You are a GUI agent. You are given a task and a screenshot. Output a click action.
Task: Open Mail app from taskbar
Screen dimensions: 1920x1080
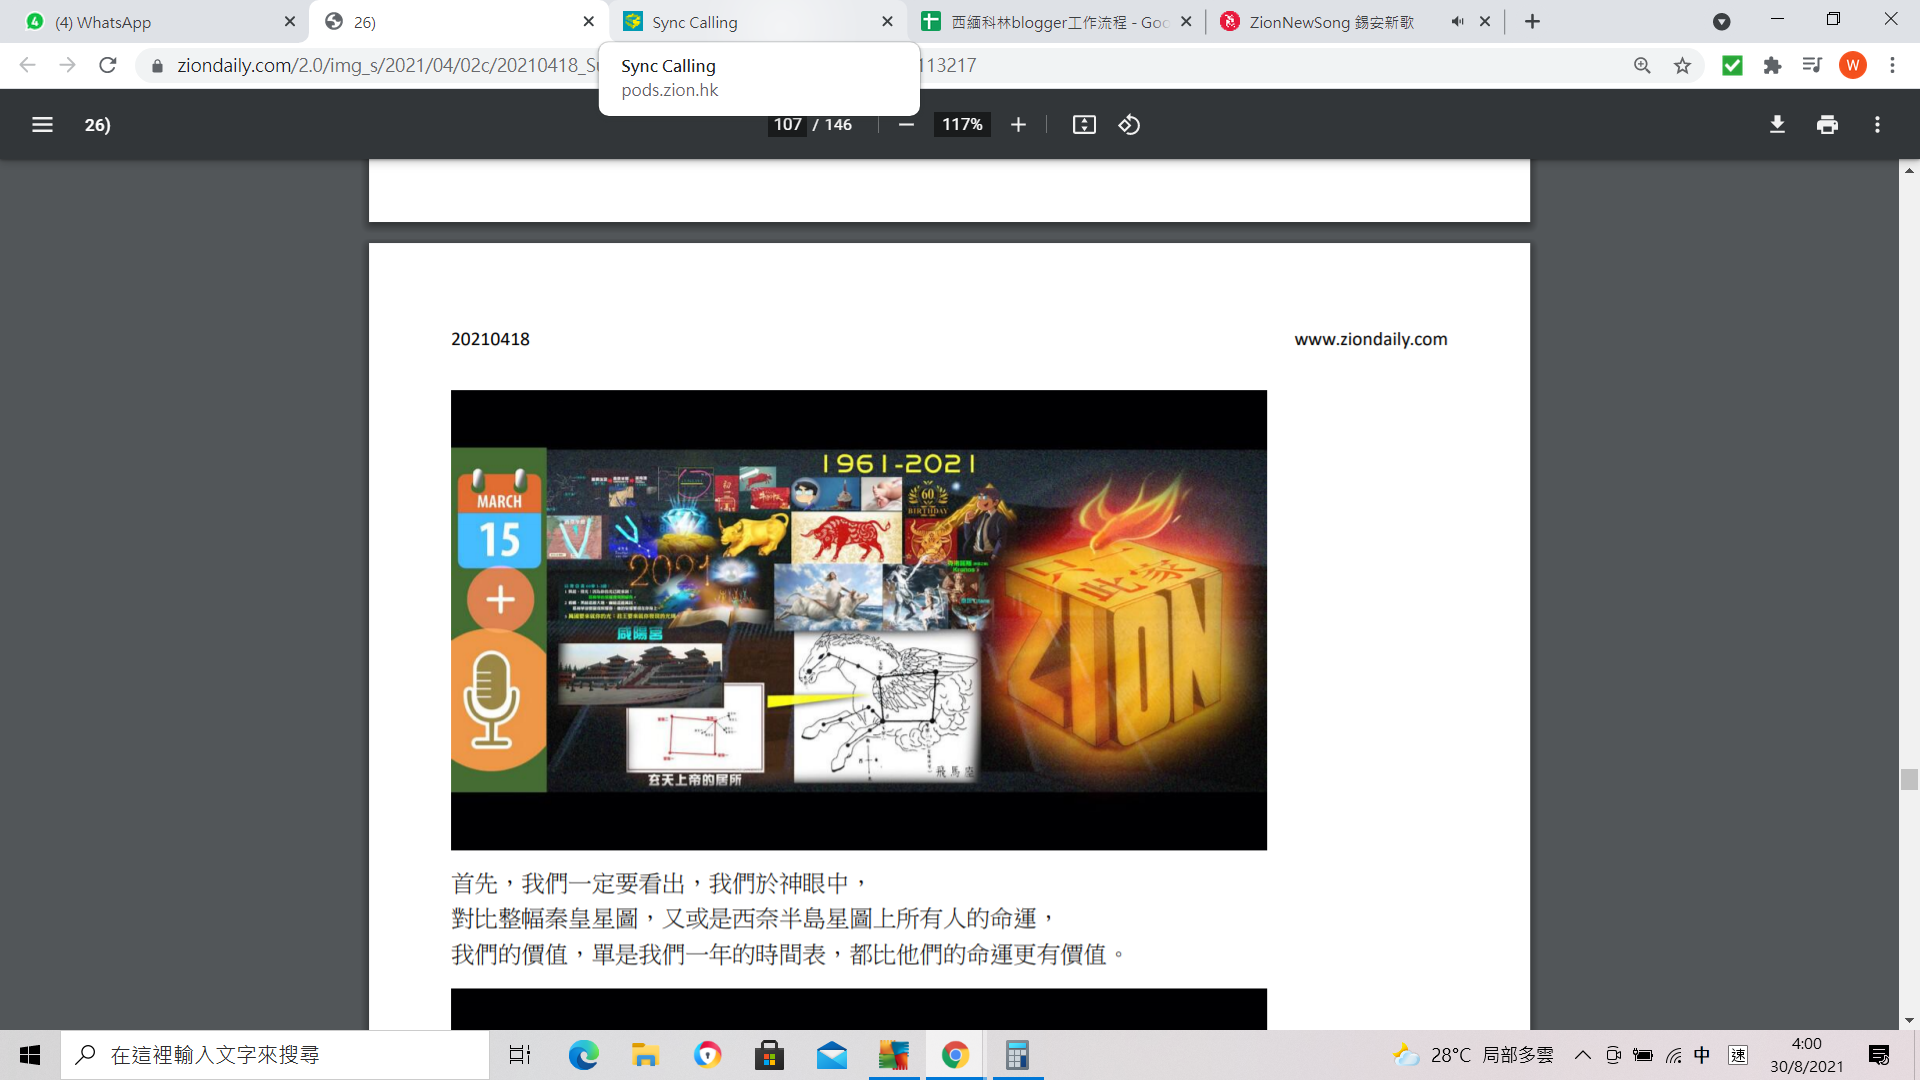(831, 1055)
